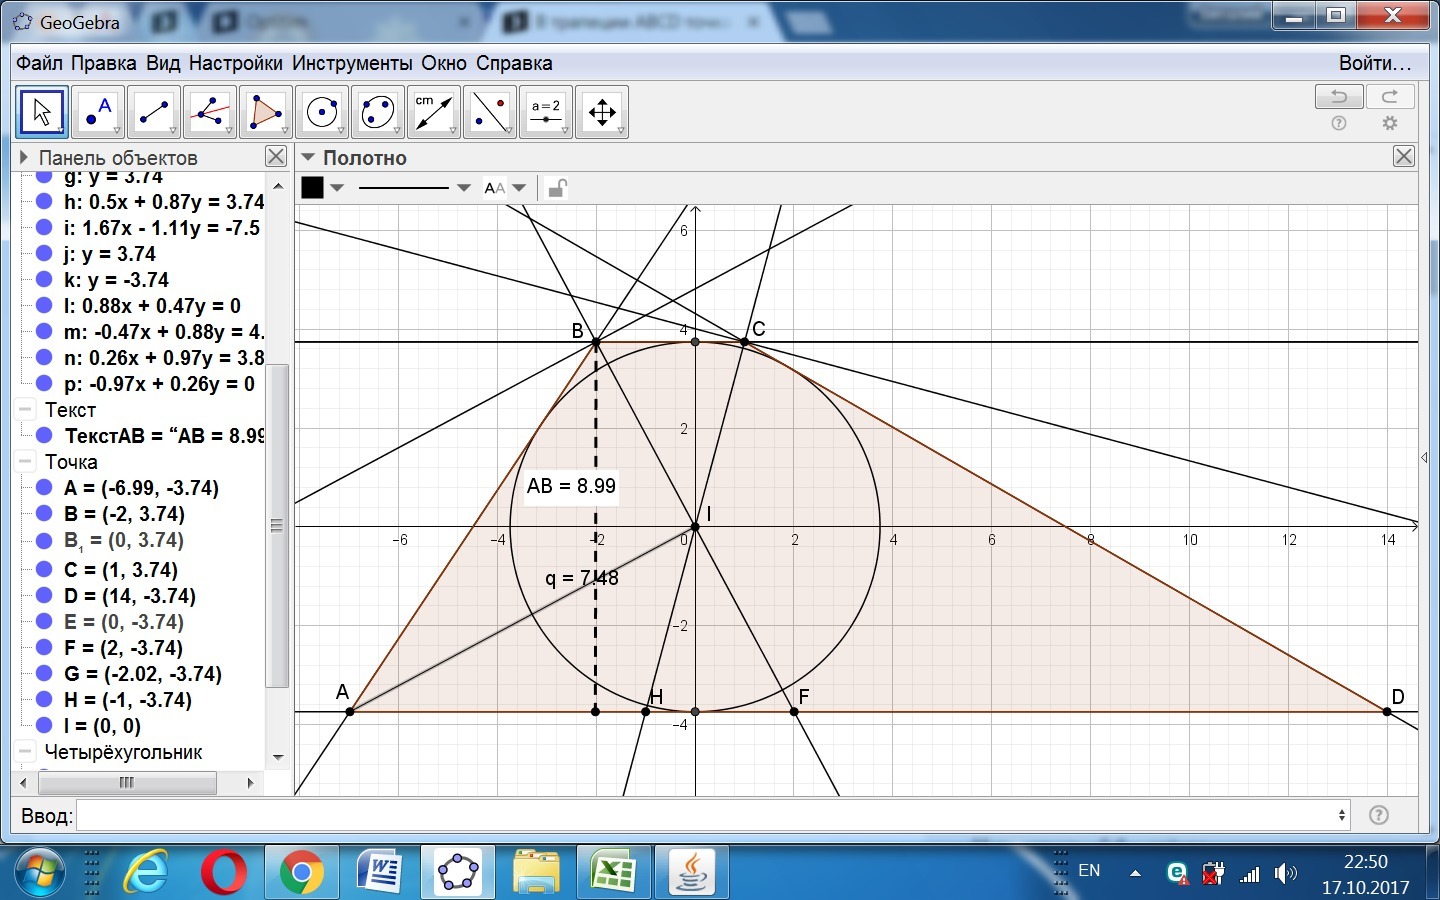The width and height of the screenshot is (1440, 900).
Task: Collapse the Текст group
Action: [25, 410]
